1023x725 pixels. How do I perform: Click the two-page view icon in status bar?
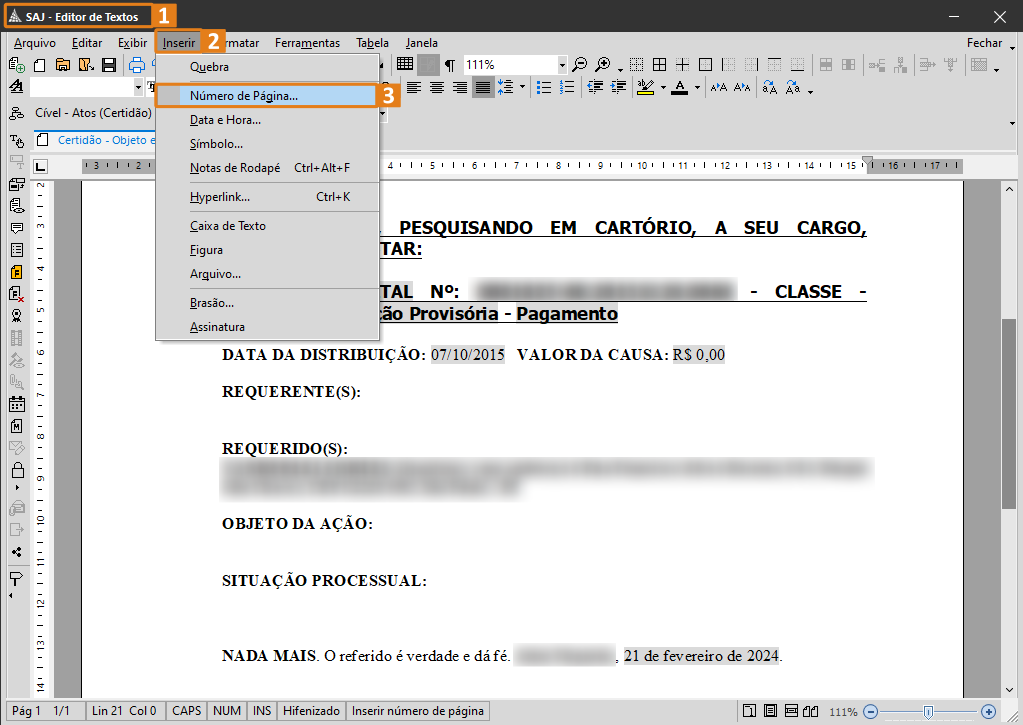pyautogui.click(x=810, y=711)
